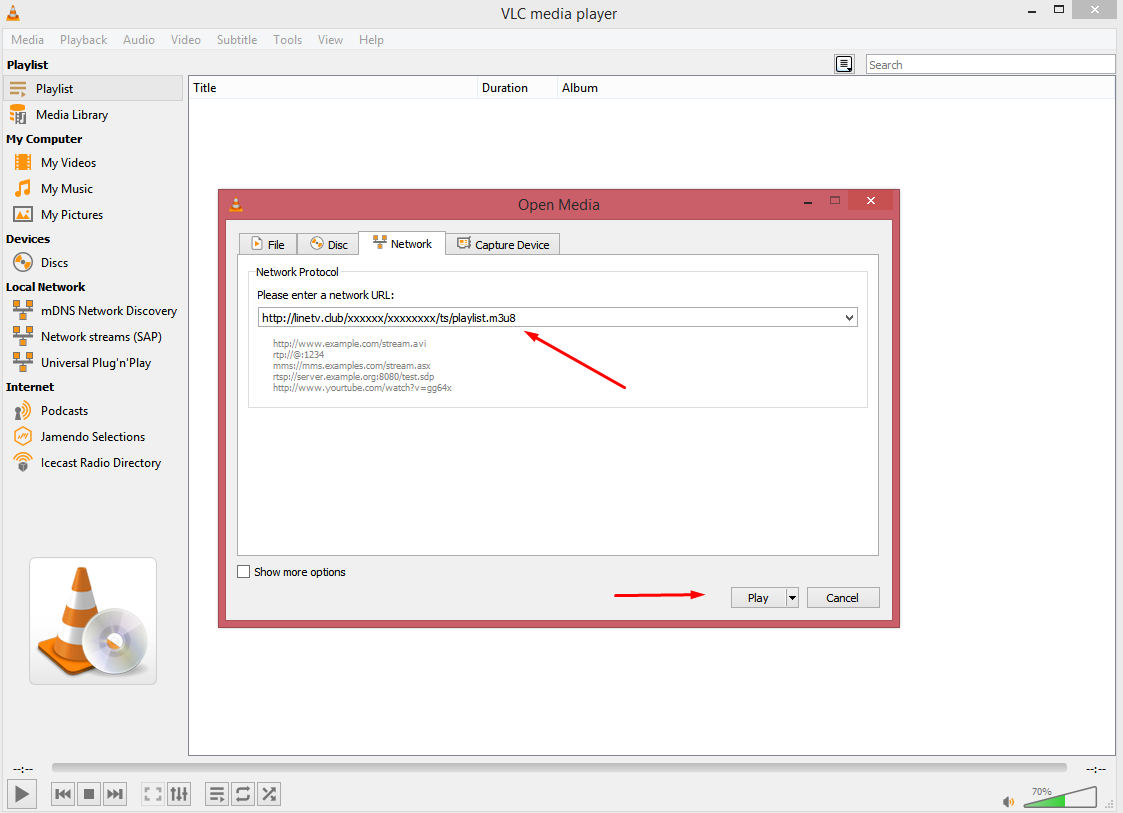Open the Subtitle menu
This screenshot has width=1123, height=813.
237,40
